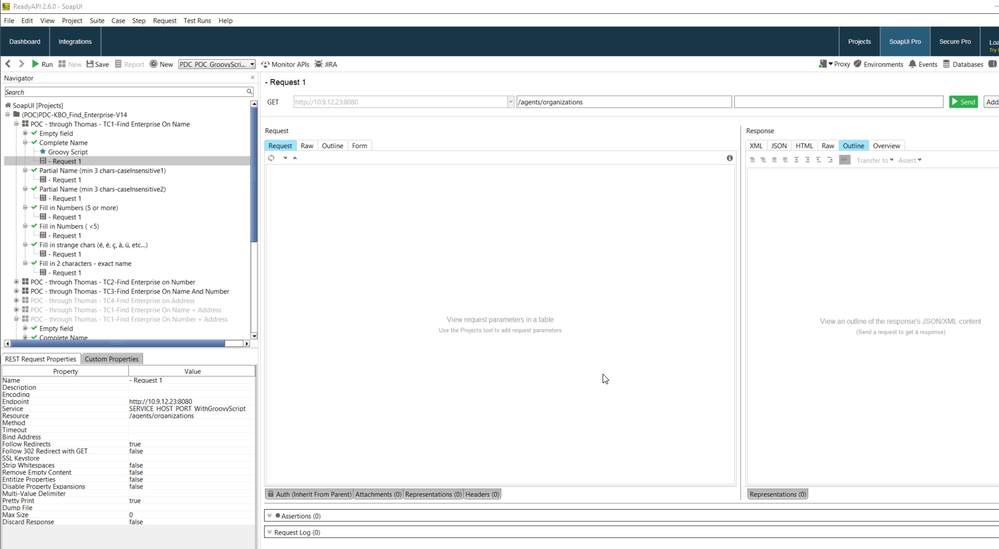
Task: Click the Groovy Script star icon
Action: click(43, 152)
